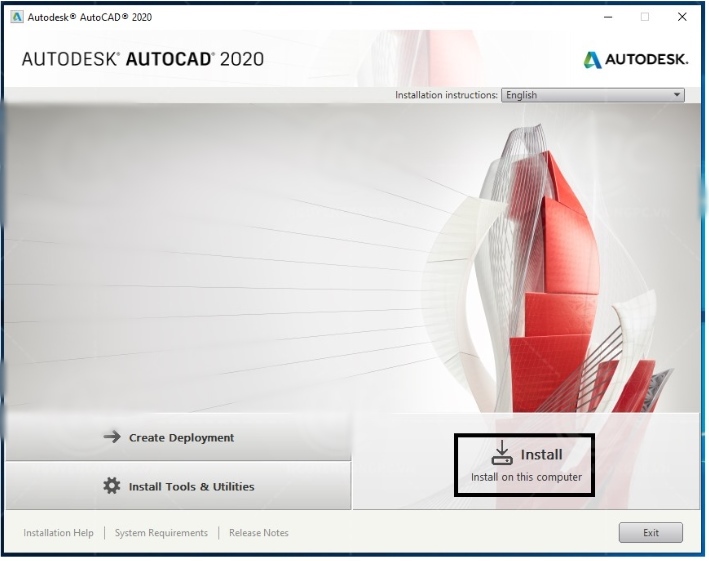
Task: Open the Installation instructions language dropdown
Action: [593, 95]
